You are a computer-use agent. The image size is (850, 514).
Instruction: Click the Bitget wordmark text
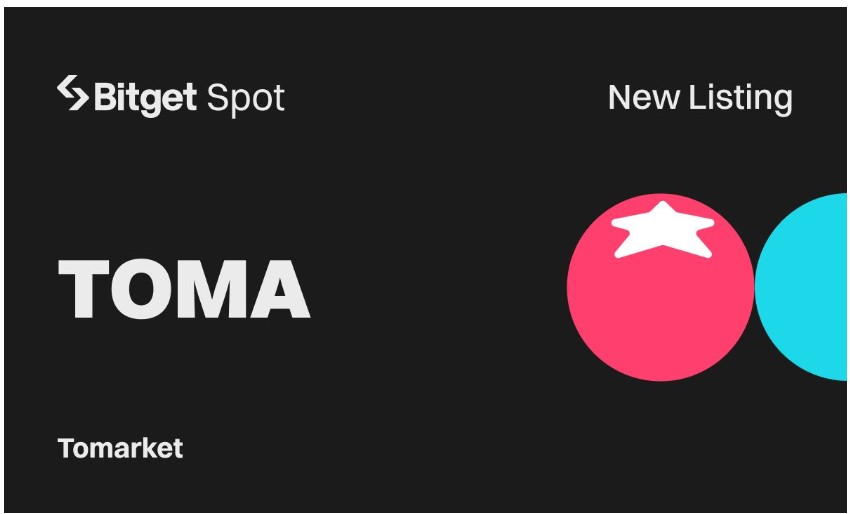145,99
